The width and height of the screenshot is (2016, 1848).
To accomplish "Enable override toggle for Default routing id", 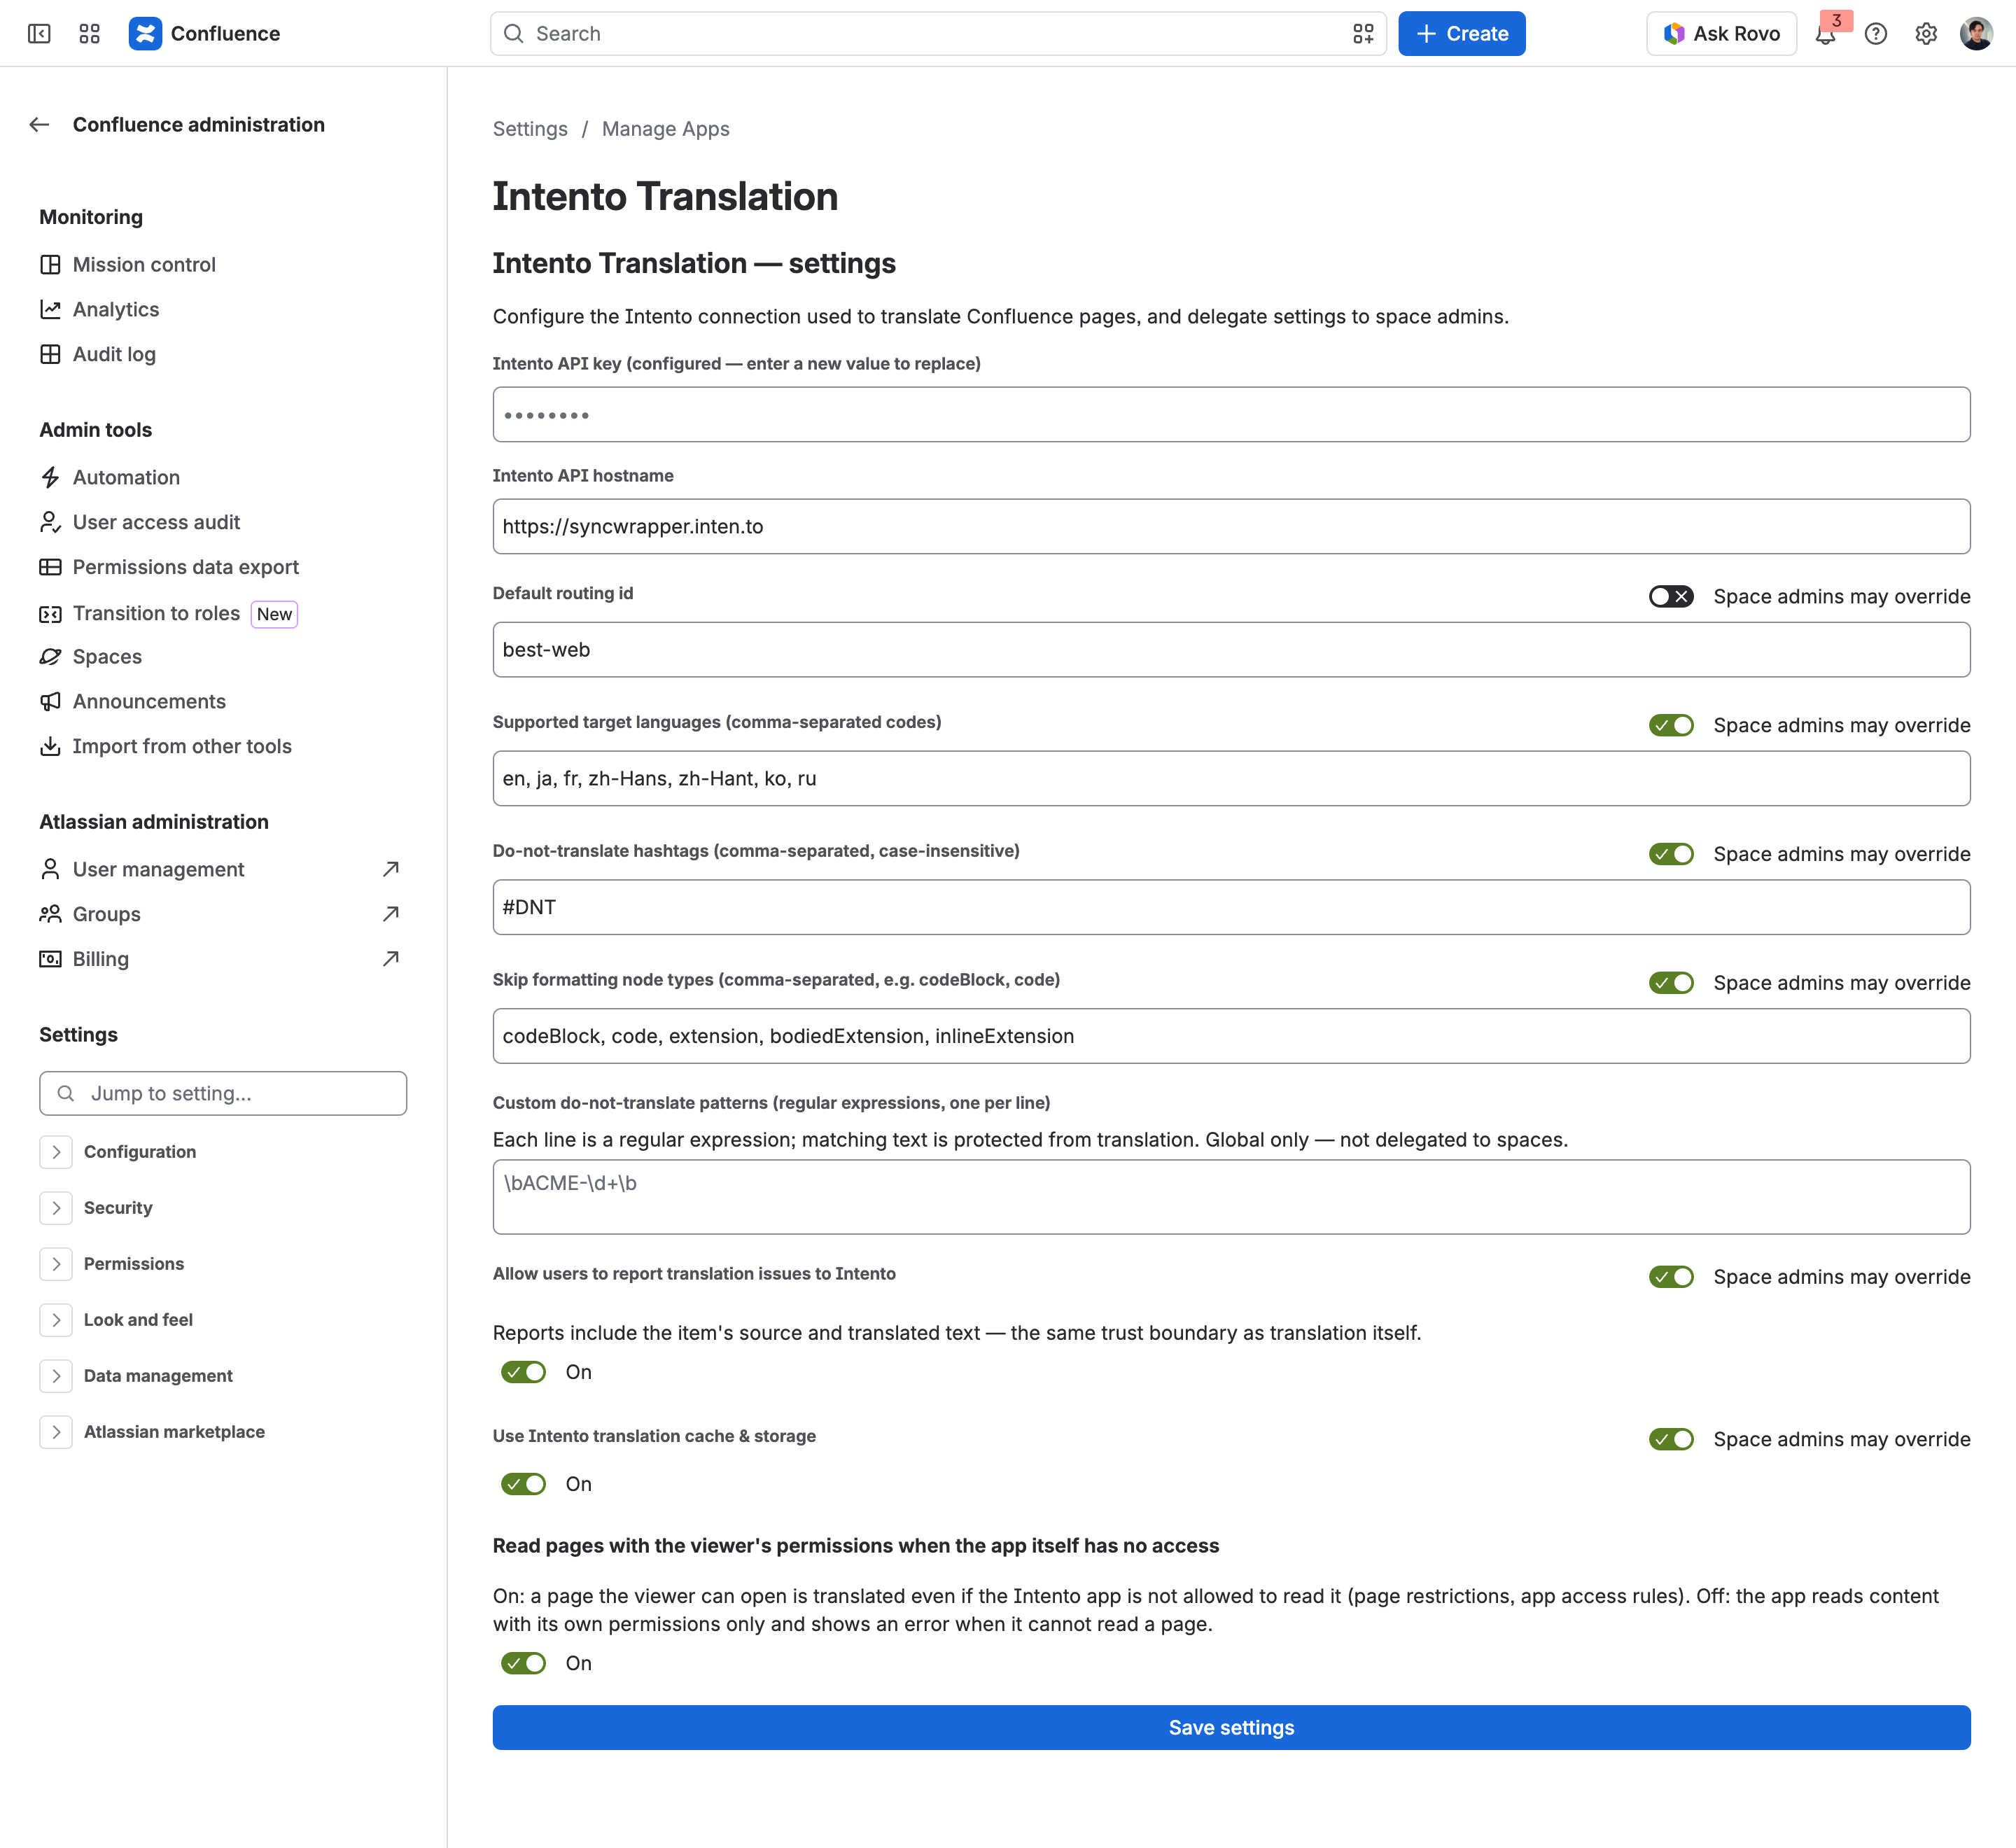I will click(x=1671, y=597).
